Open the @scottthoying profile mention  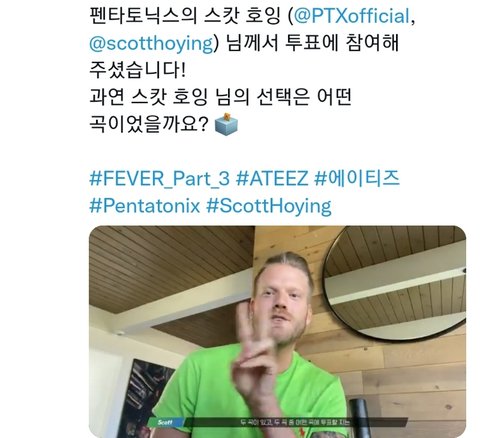[151, 44]
